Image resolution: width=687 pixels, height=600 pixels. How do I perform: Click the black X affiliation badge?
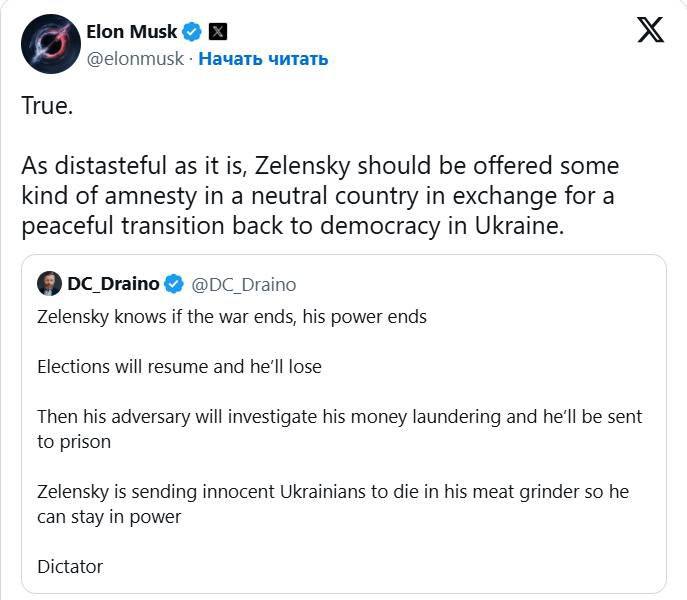click(x=217, y=32)
